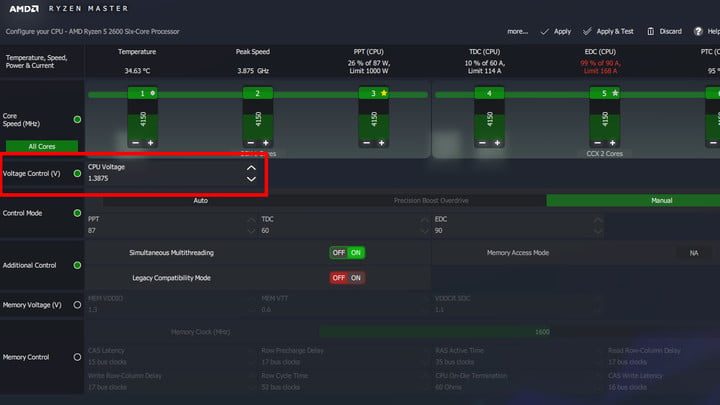720x405 pixels.
Task: Open the more... menu
Action: click(x=518, y=32)
